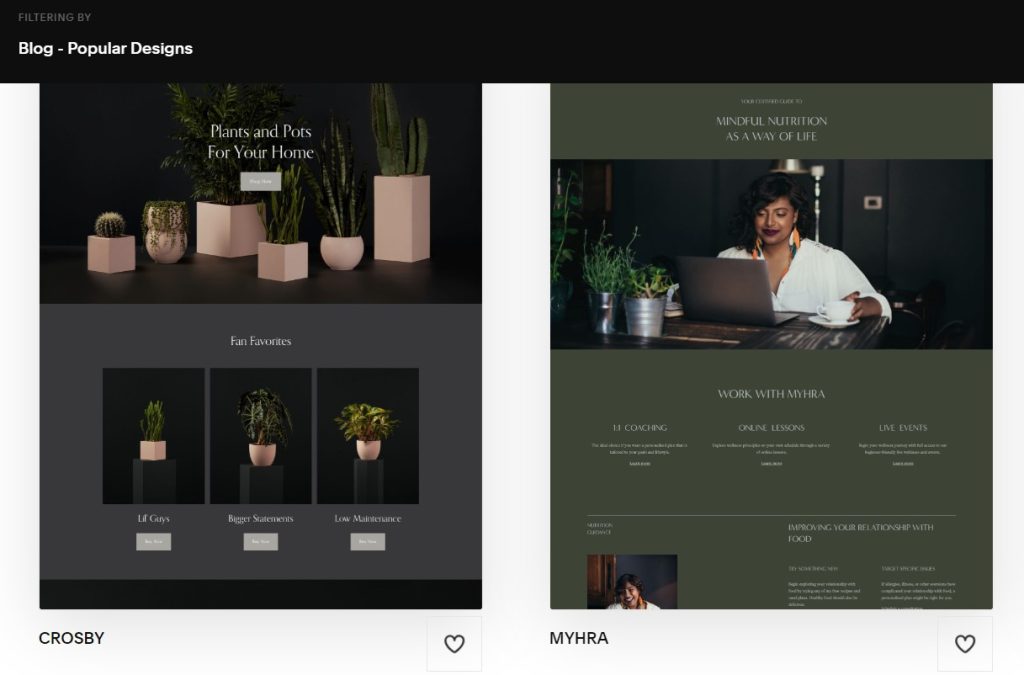The image size is (1024, 675).
Task: Favorite the Myhra template with the heart
Action: (965, 644)
